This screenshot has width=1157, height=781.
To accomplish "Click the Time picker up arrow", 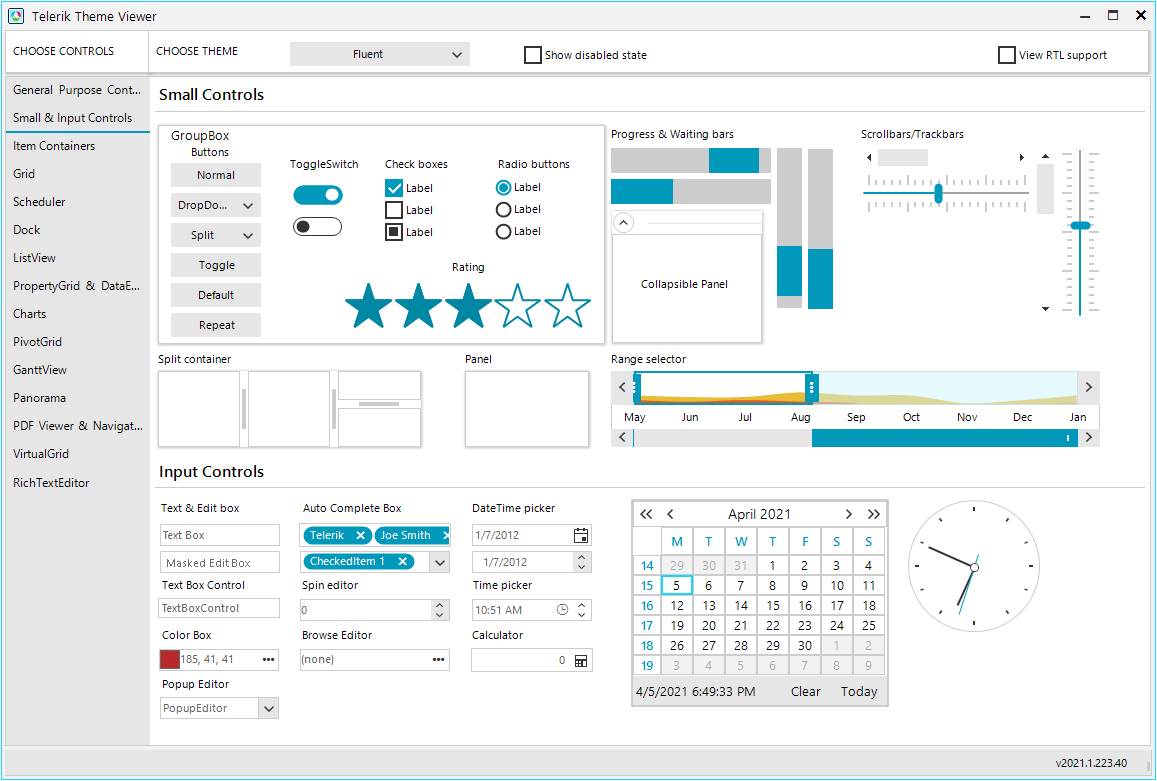I will click(x=581, y=605).
